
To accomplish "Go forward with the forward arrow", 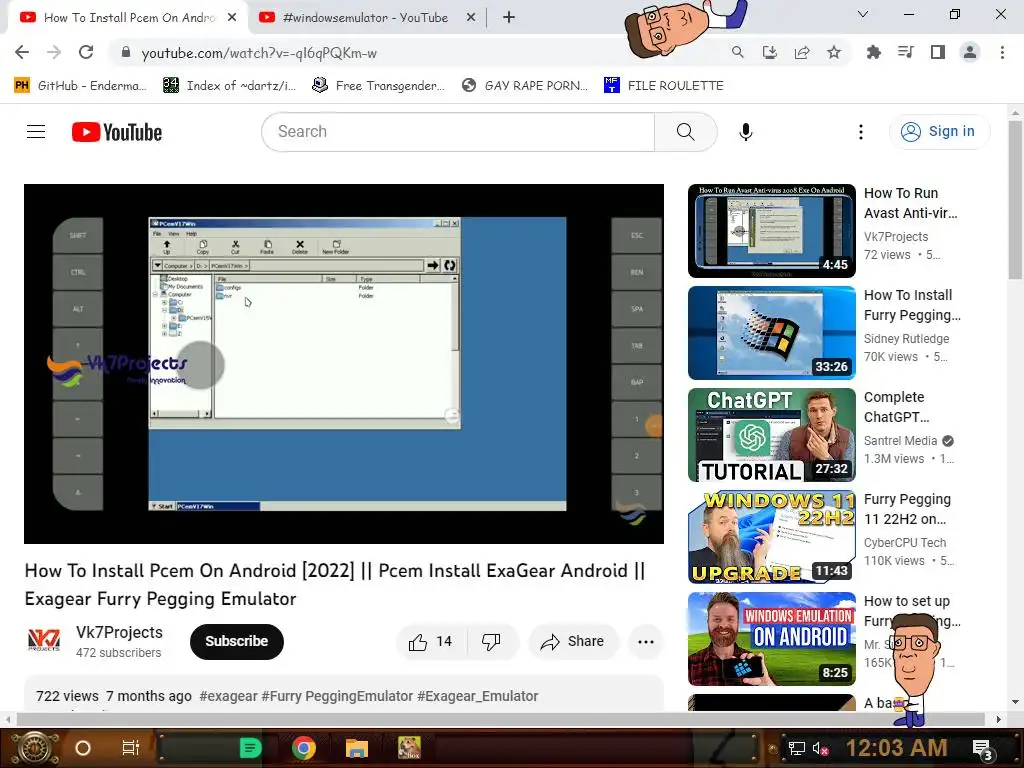I will tap(54, 52).
